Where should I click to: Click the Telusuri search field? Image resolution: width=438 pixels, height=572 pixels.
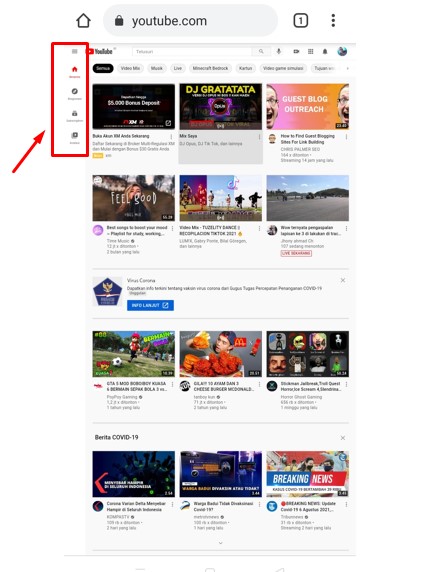[192, 51]
